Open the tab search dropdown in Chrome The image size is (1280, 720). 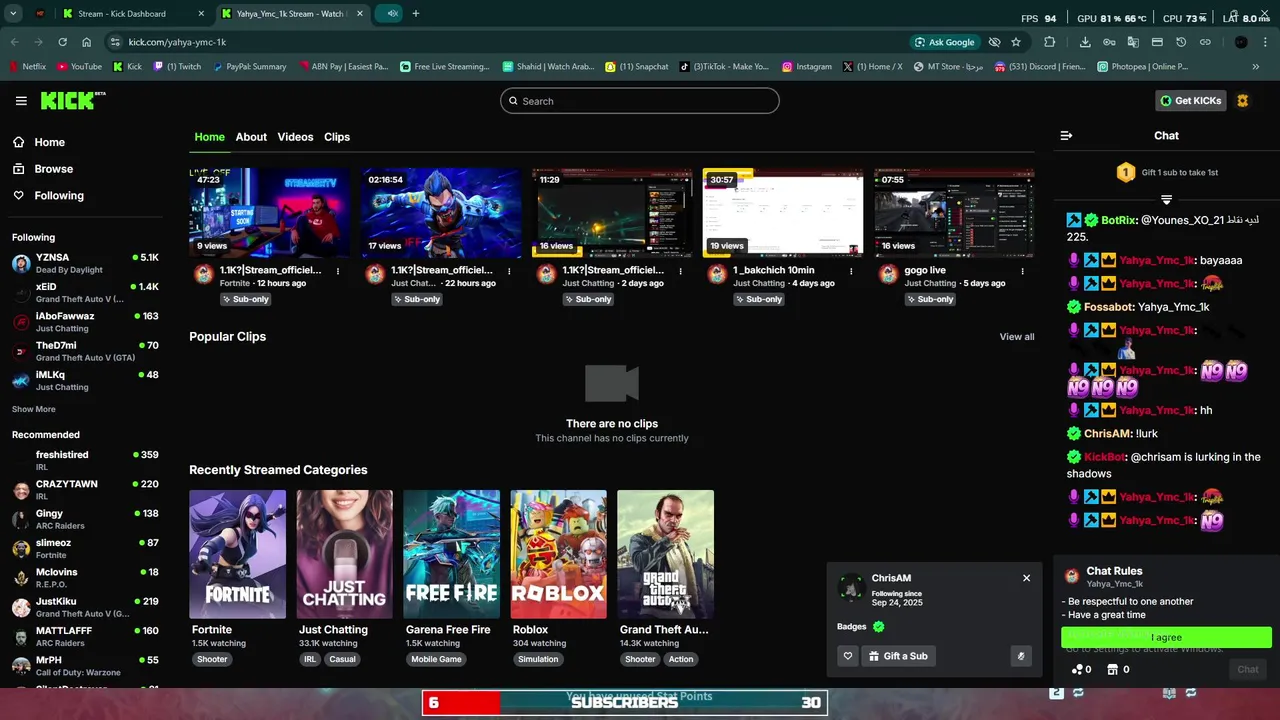pos(13,14)
